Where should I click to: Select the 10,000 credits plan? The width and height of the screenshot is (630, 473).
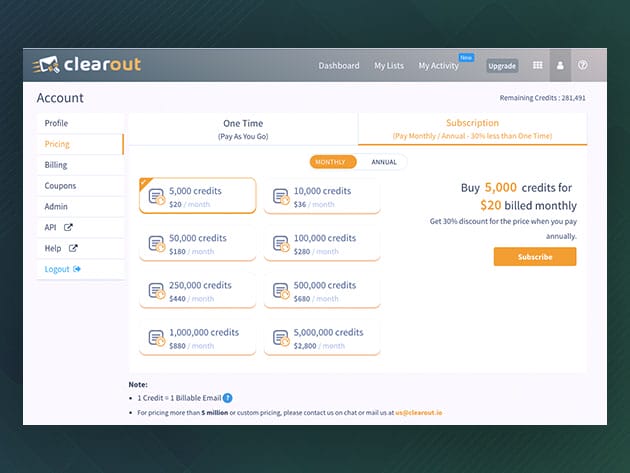(x=322, y=196)
